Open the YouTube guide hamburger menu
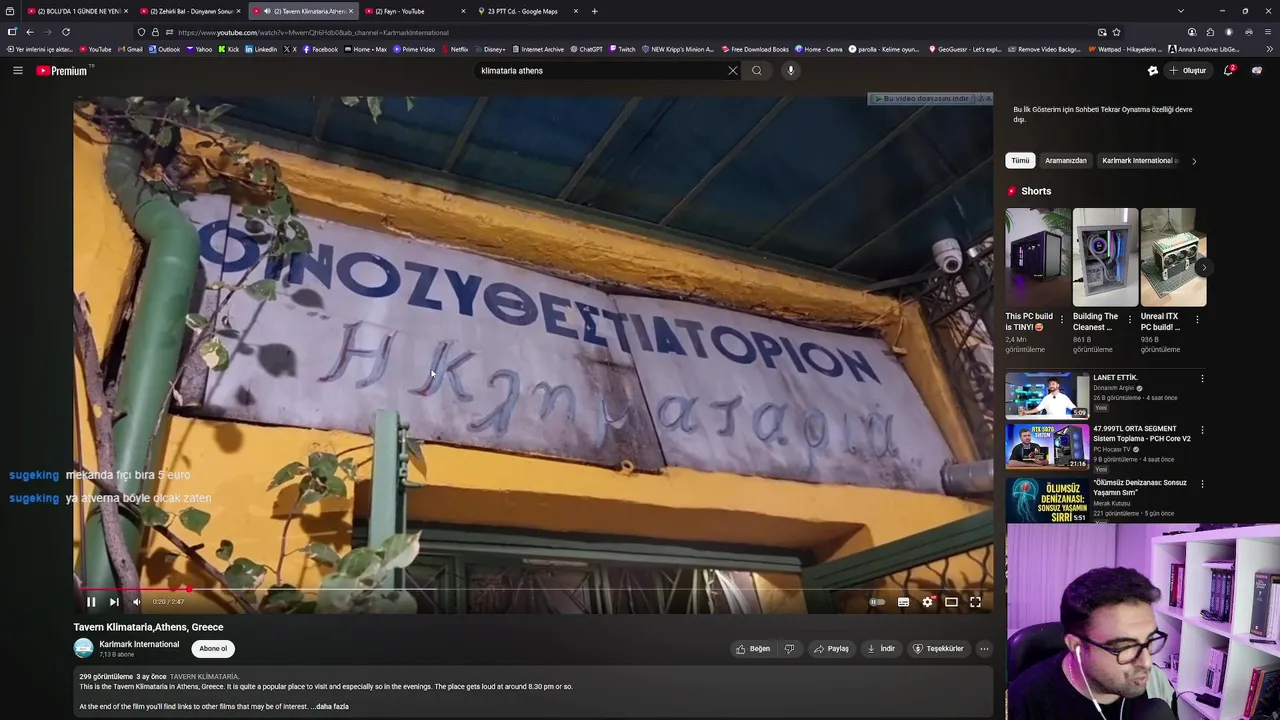 pos(18,71)
